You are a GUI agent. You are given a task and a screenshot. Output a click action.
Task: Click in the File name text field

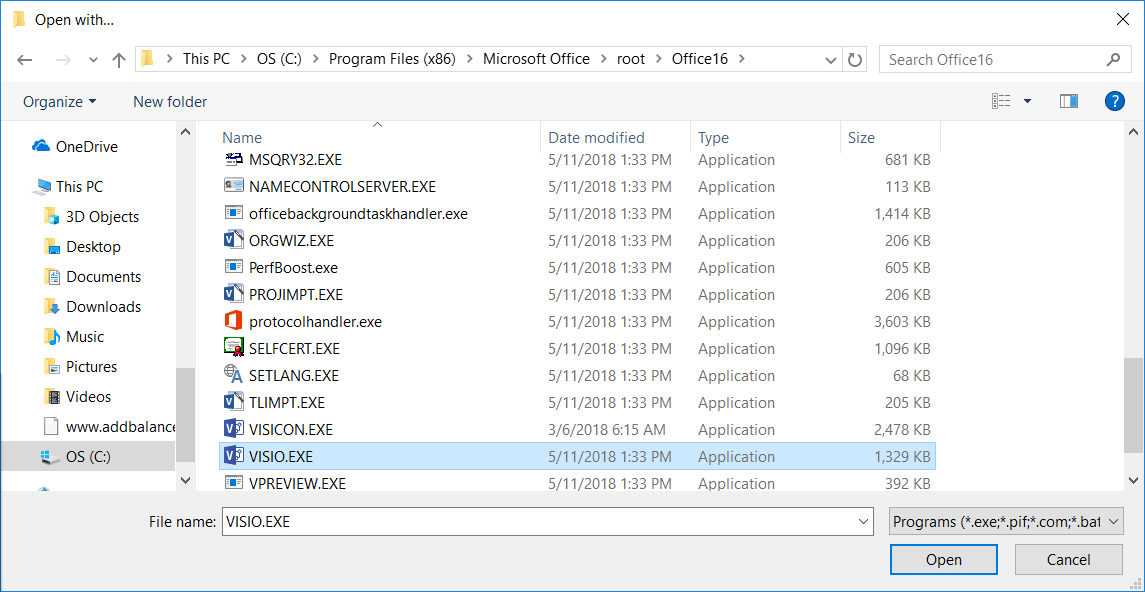[x=539, y=522]
